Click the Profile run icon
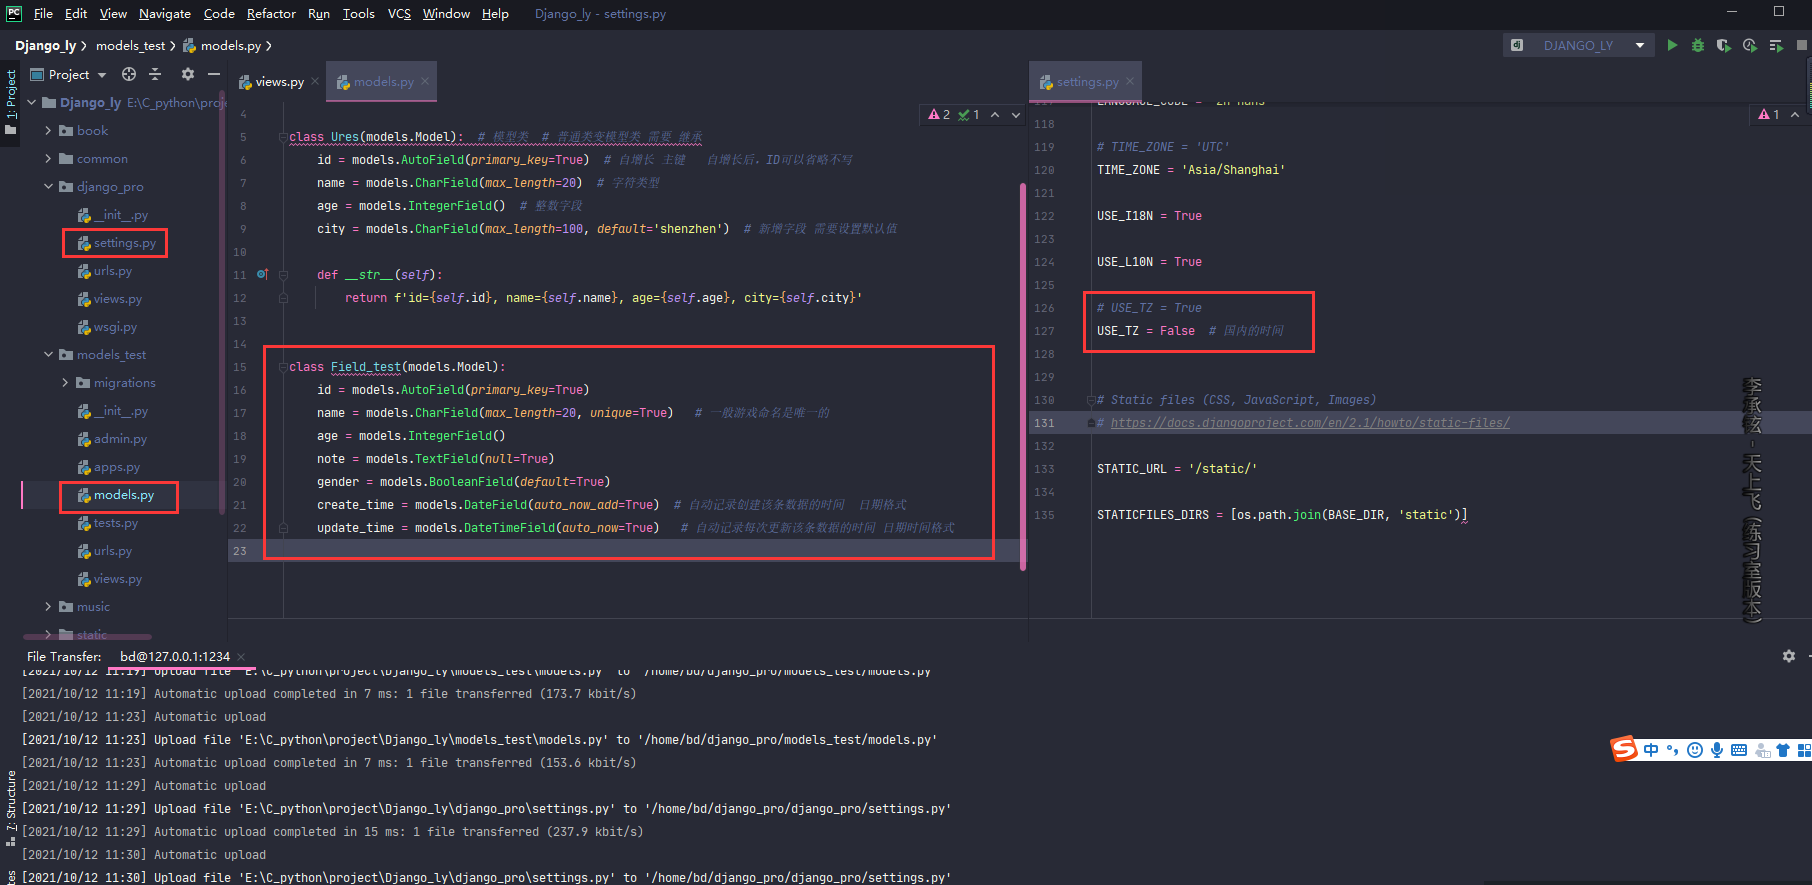The image size is (1812, 885). click(x=1750, y=45)
